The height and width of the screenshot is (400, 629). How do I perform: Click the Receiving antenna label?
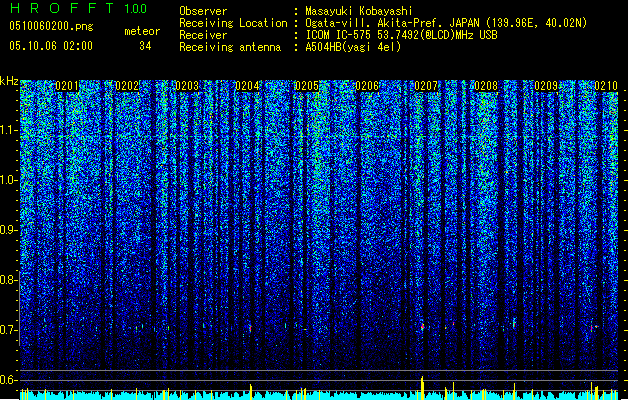point(230,47)
